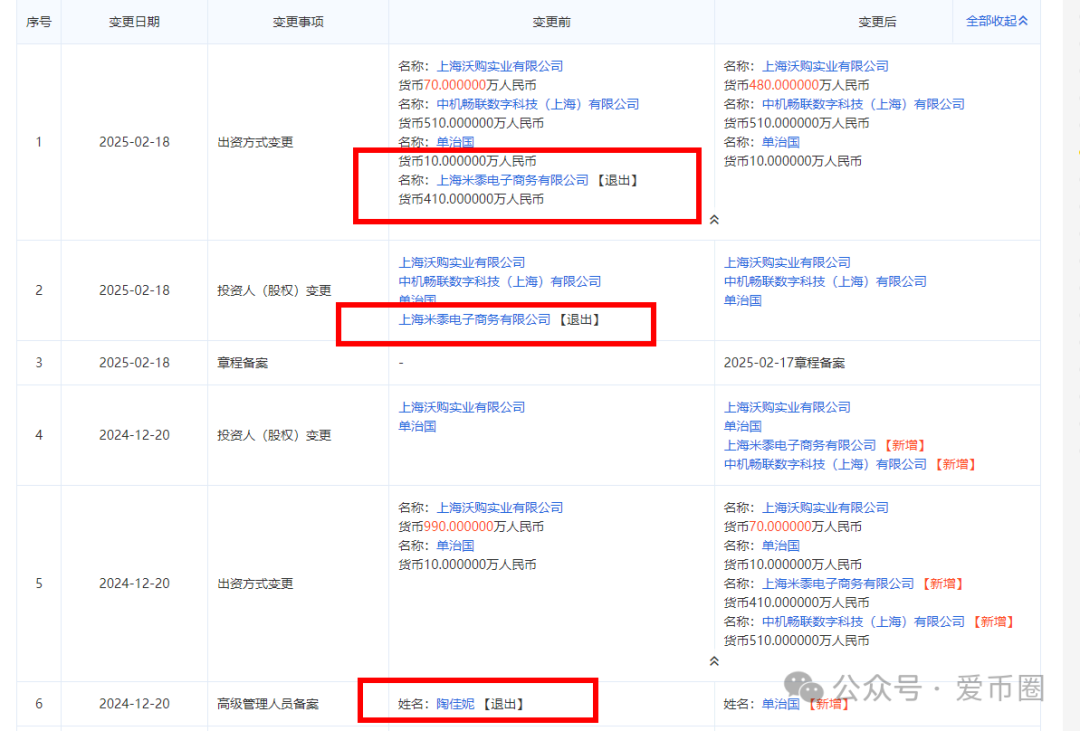Collapse row 5 details using double-up chevron

716,661
